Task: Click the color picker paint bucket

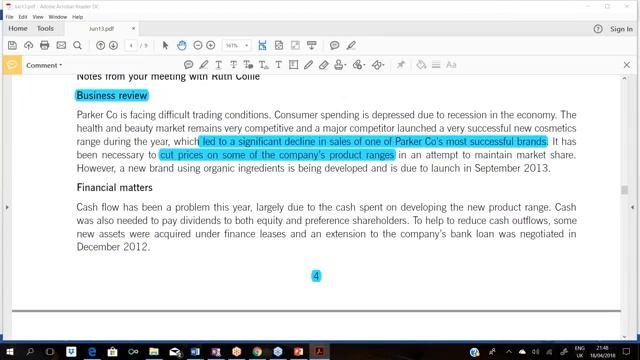Action: (x=421, y=65)
